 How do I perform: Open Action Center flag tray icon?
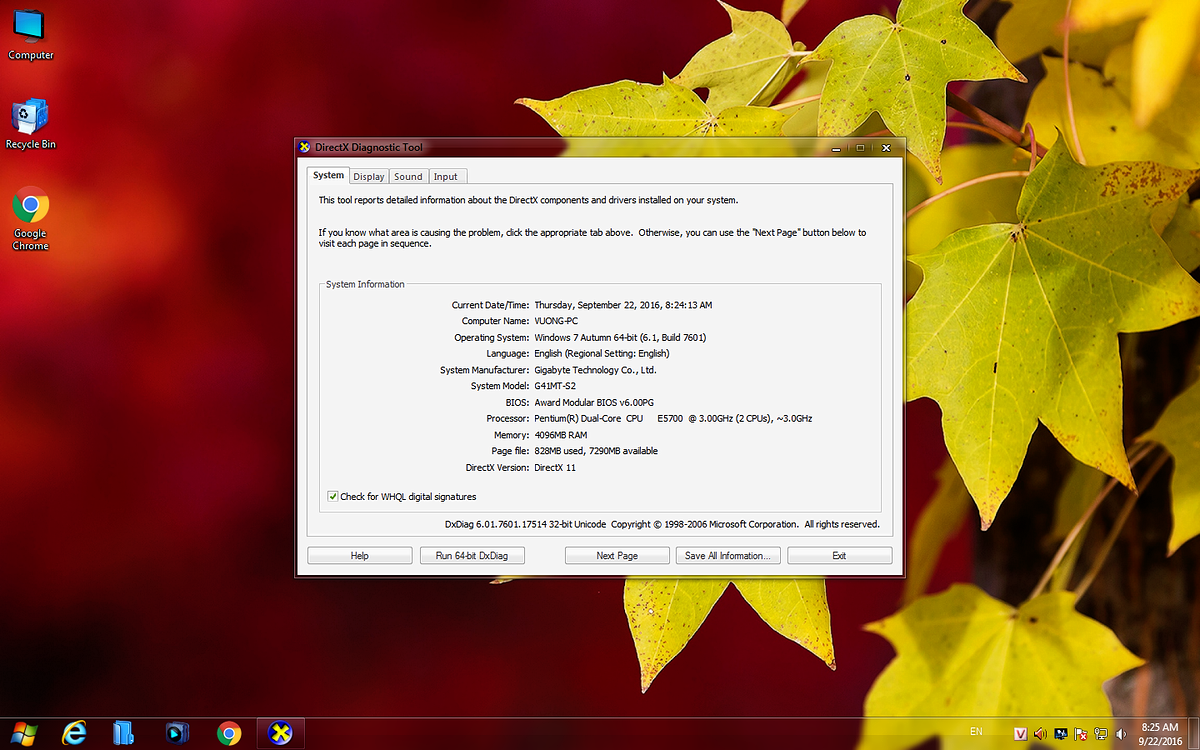click(1081, 734)
